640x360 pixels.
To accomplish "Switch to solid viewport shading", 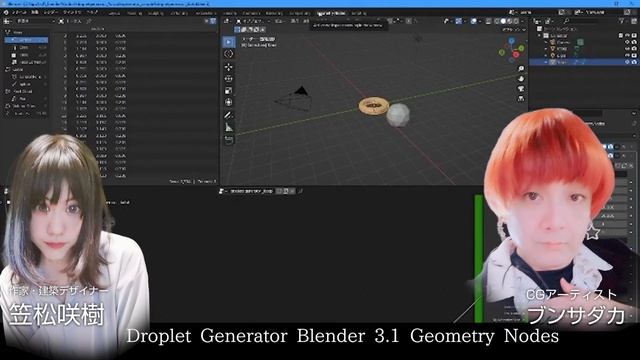I will (504, 21).
